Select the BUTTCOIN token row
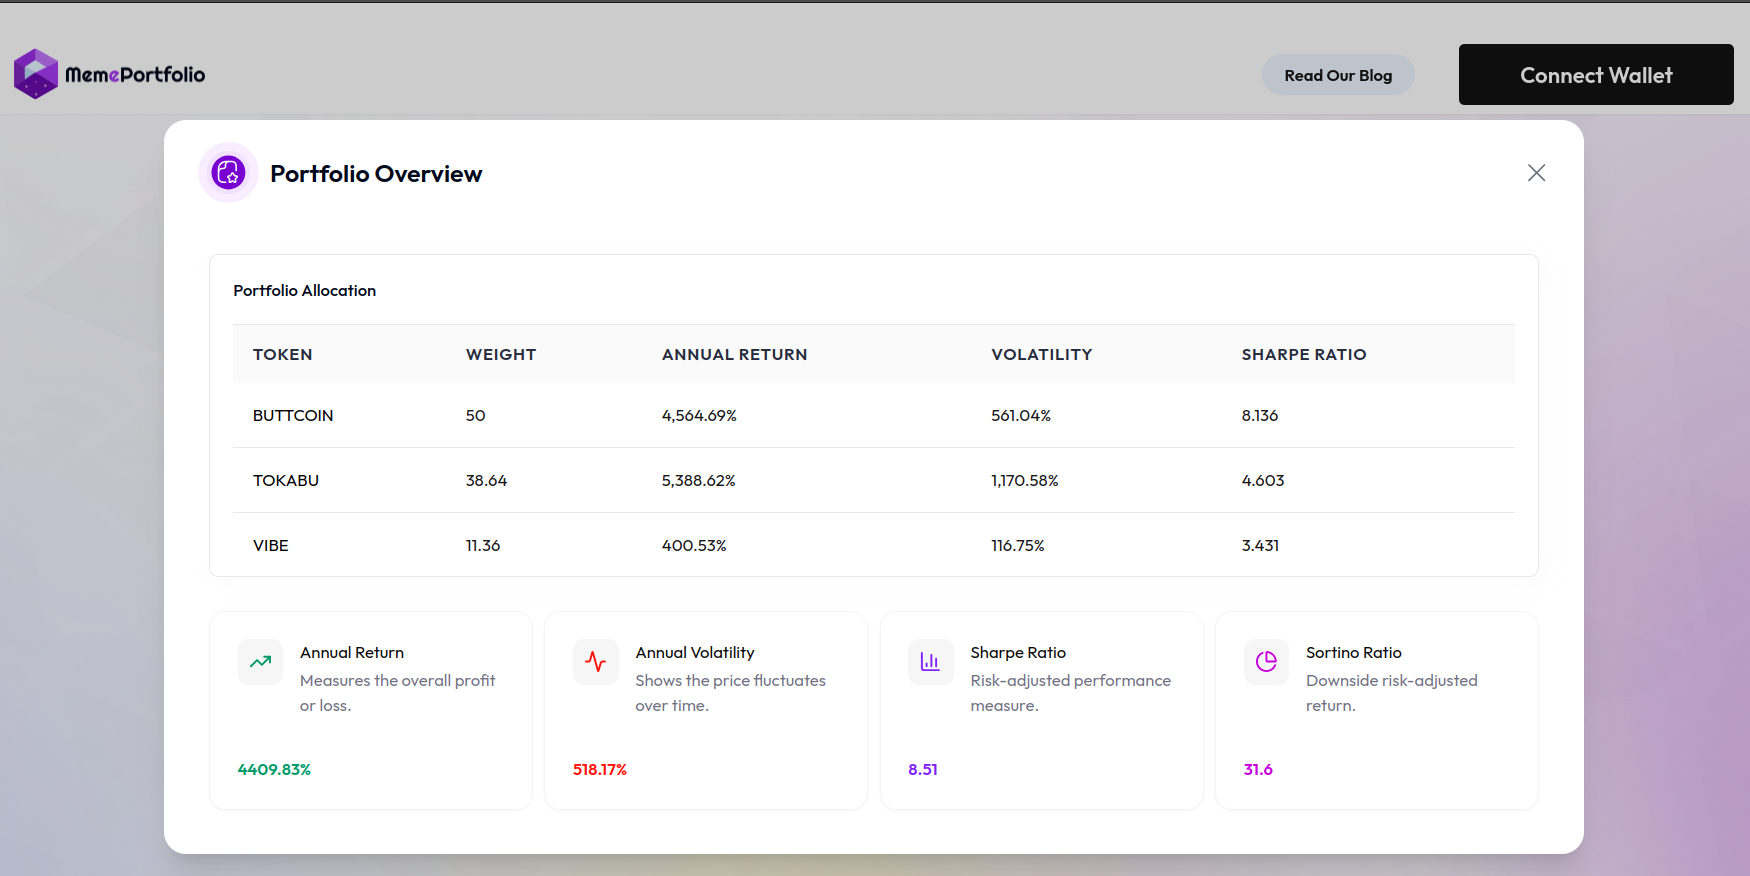This screenshot has height=876, width=1750. 293,415
